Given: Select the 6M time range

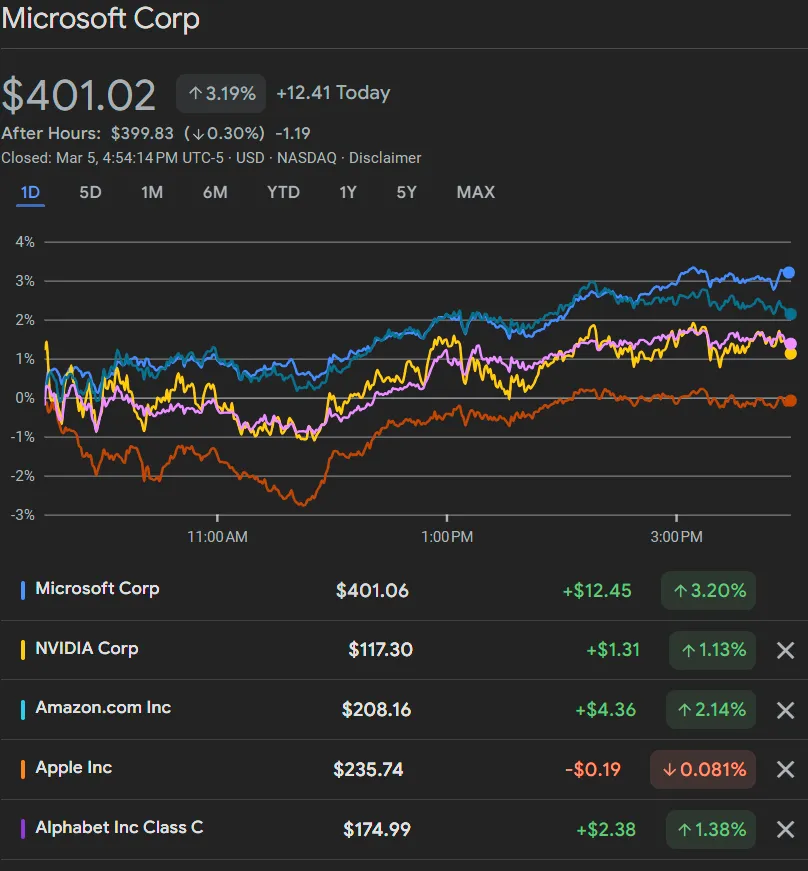Looking at the screenshot, I should coord(215,192).
